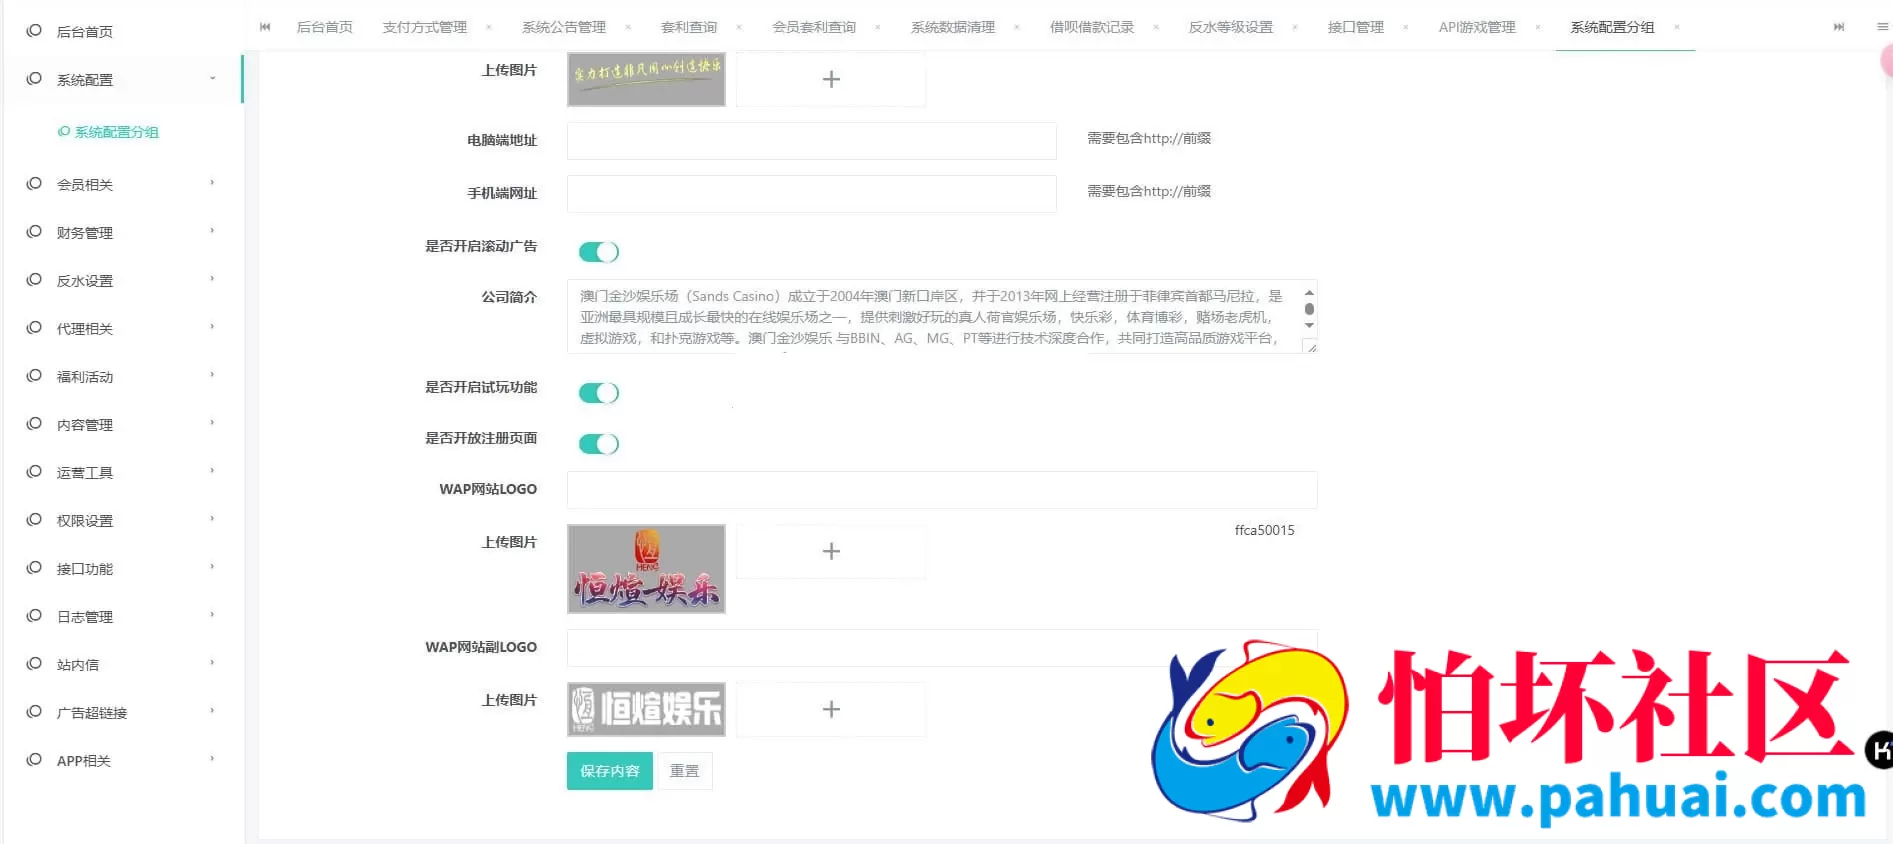Focus the WAP网站LOGO input field
The height and width of the screenshot is (844, 1893).
(942, 490)
